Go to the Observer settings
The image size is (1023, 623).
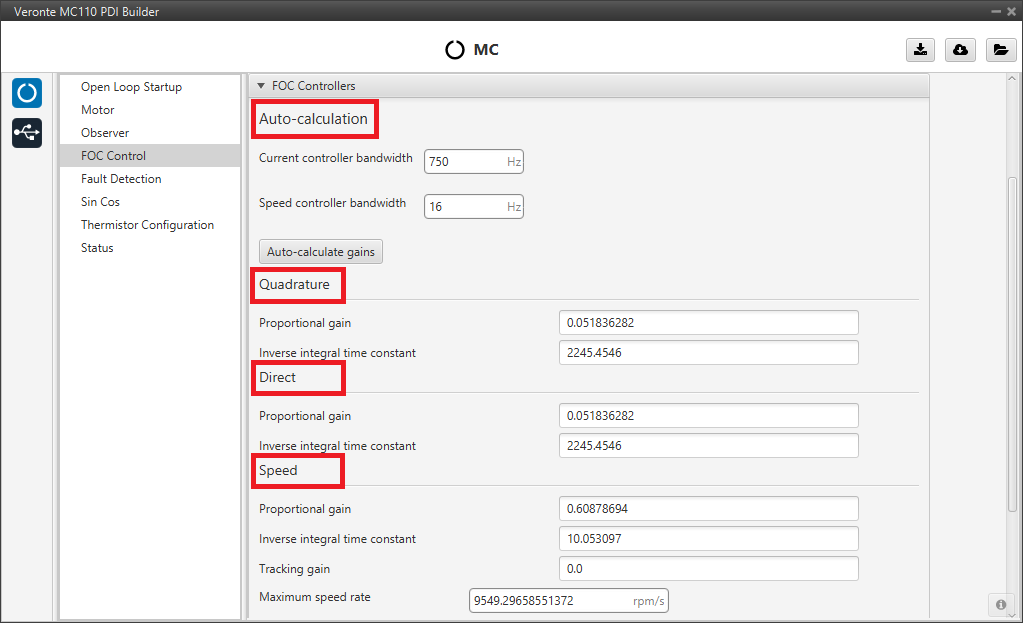coord(105,133)
